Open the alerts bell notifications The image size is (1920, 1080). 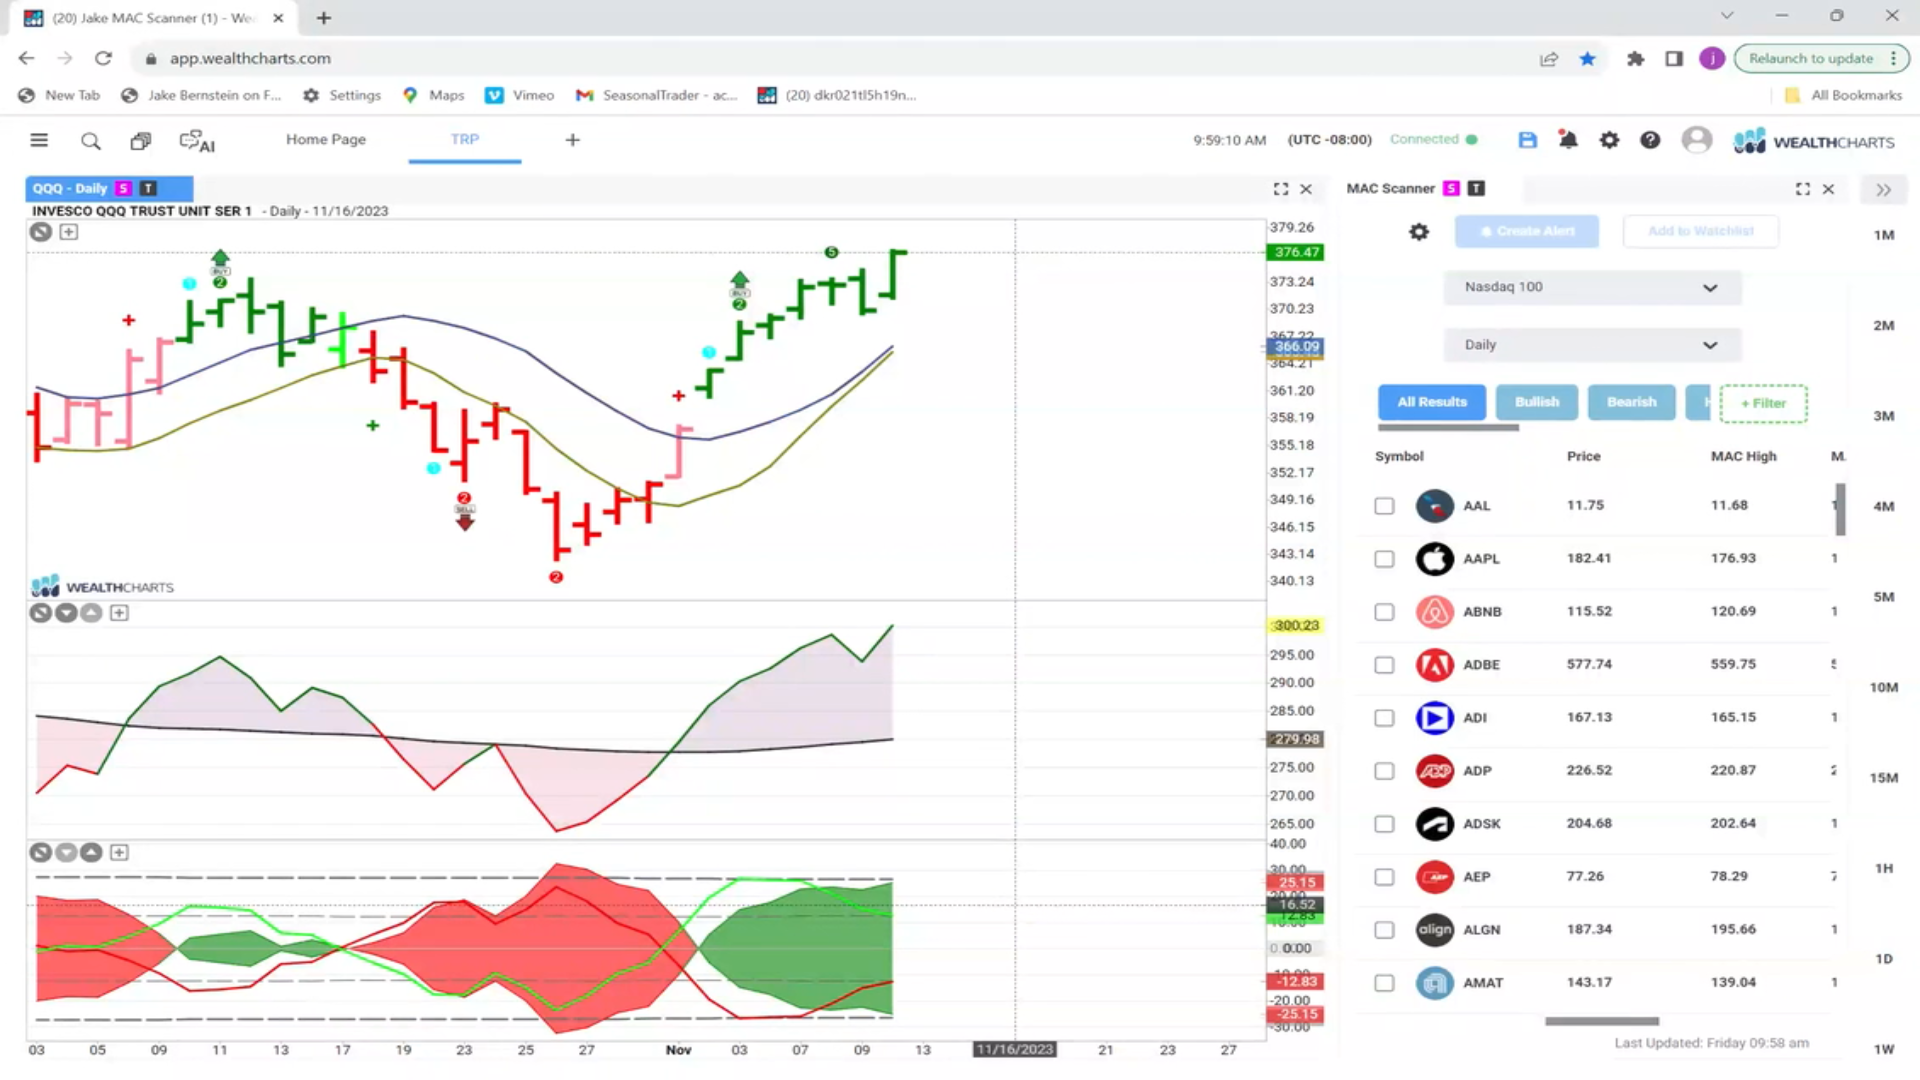point(1568,140)
